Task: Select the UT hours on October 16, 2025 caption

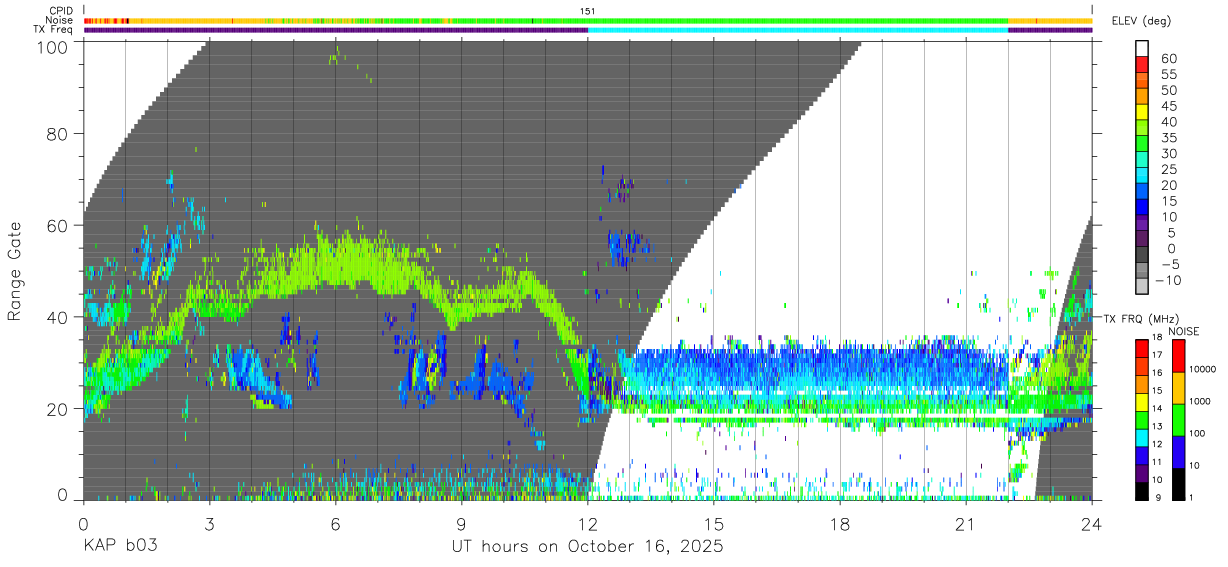Action: [588, 547]
